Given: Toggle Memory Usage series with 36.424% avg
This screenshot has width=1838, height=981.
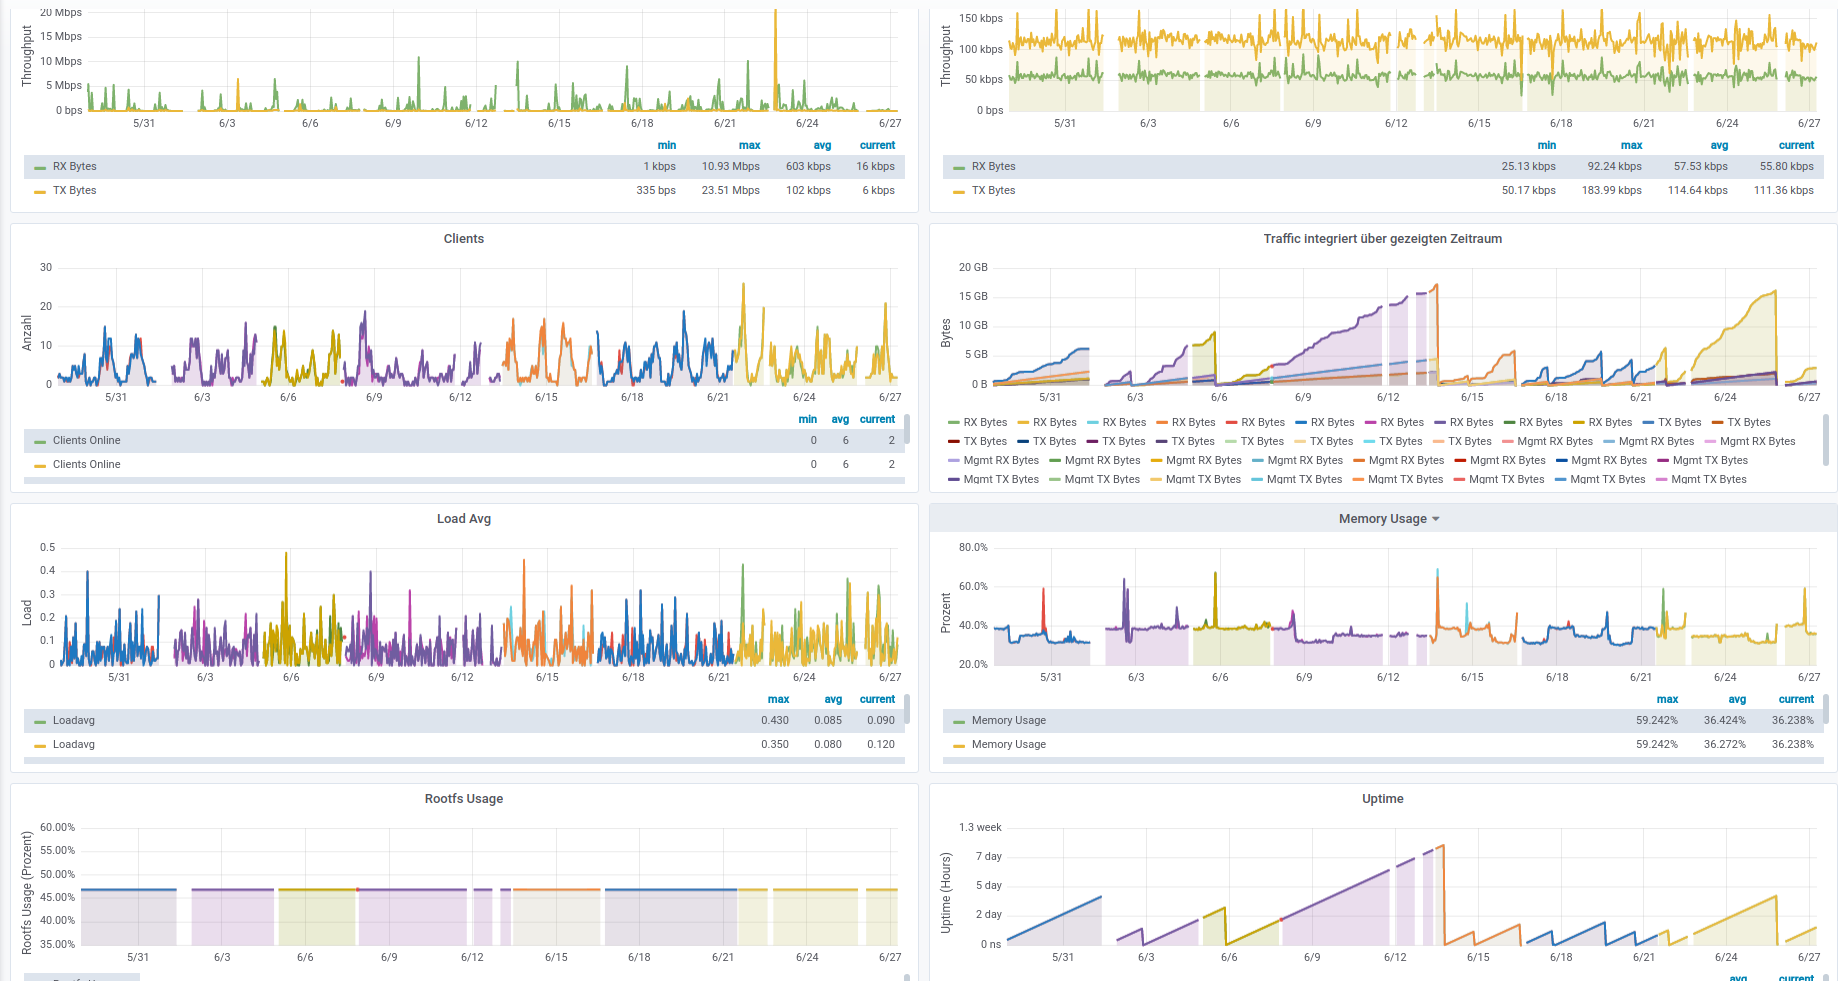Looking at the screenshot, I should (1009, 721).
